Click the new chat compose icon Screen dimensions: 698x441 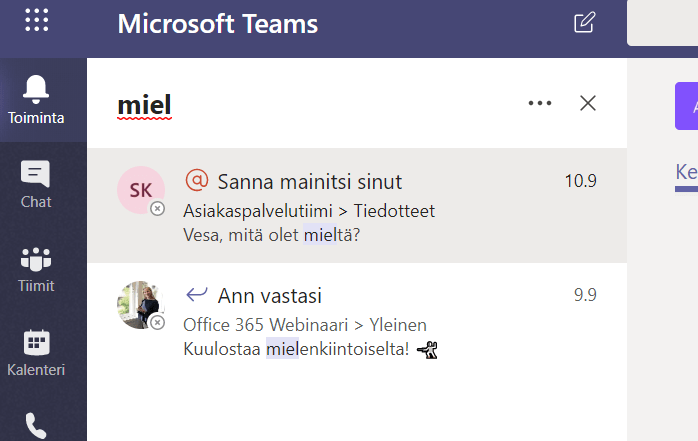[584, 23]
